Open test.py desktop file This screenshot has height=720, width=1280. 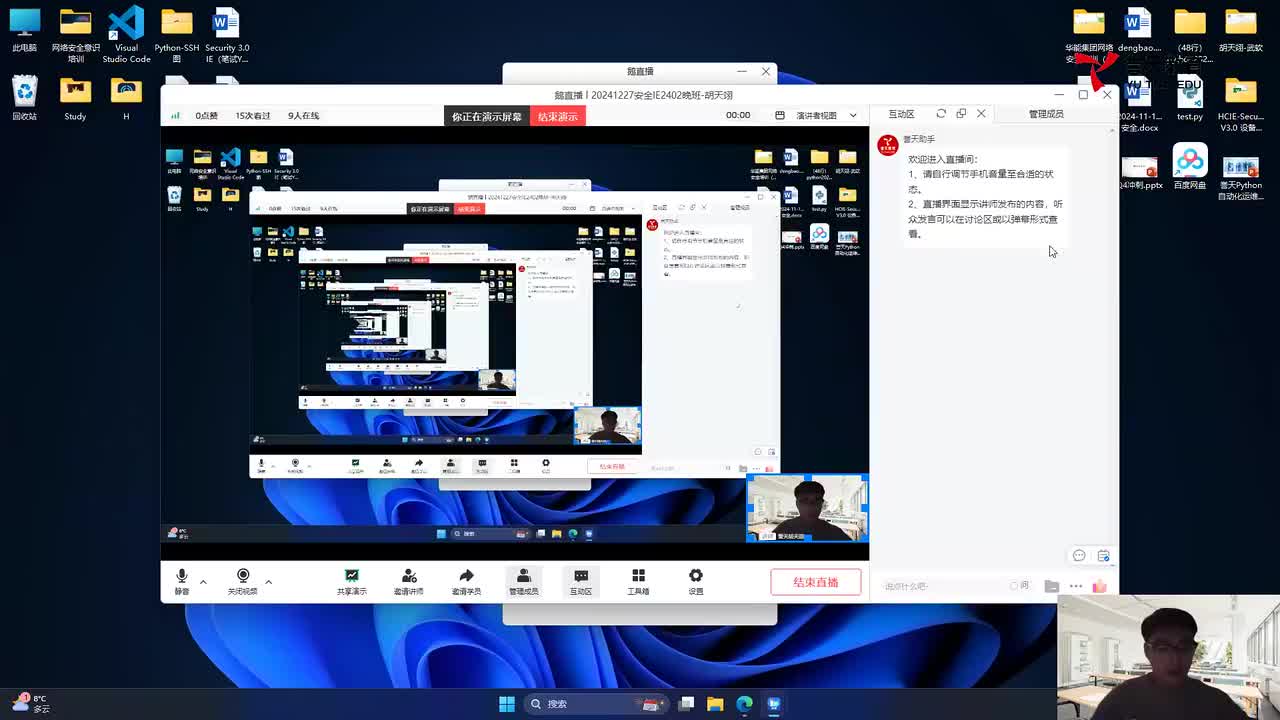pos(1190,99)
